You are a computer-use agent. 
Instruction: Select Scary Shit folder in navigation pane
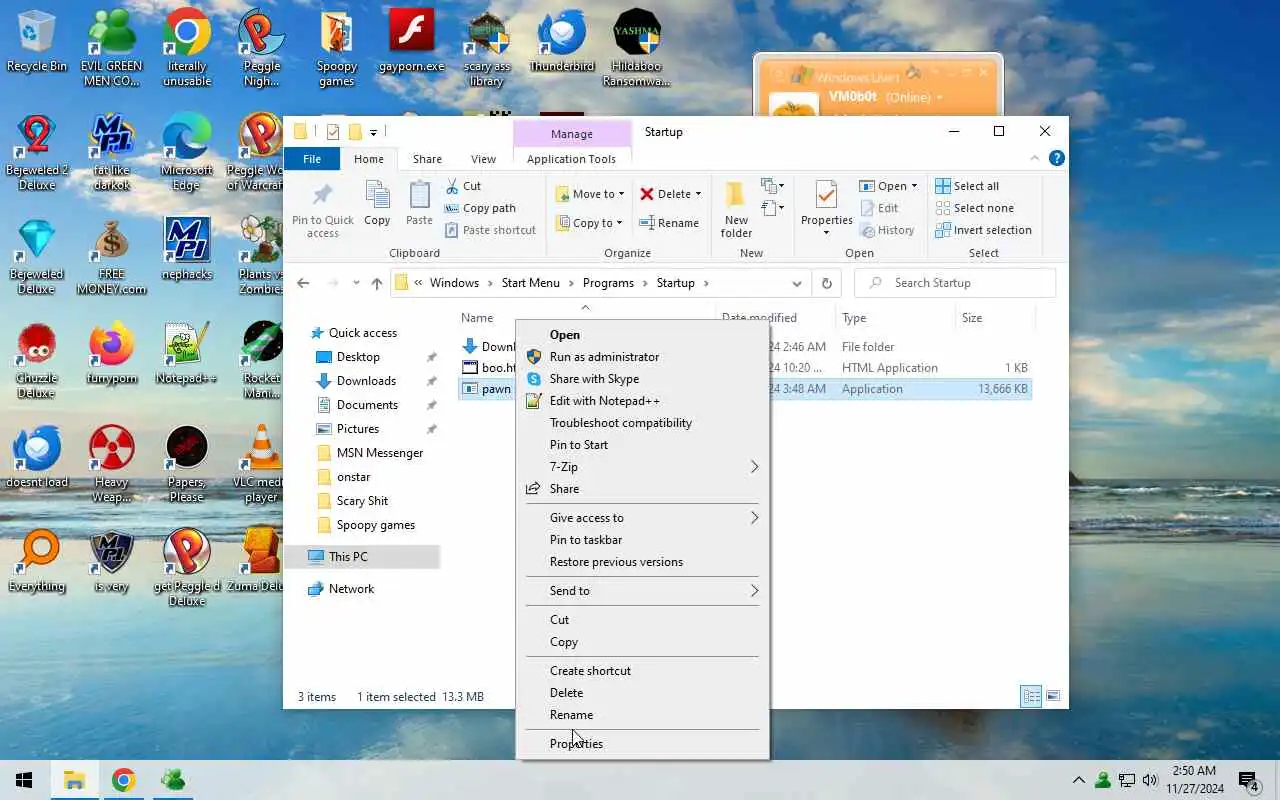tap(362, 501)
